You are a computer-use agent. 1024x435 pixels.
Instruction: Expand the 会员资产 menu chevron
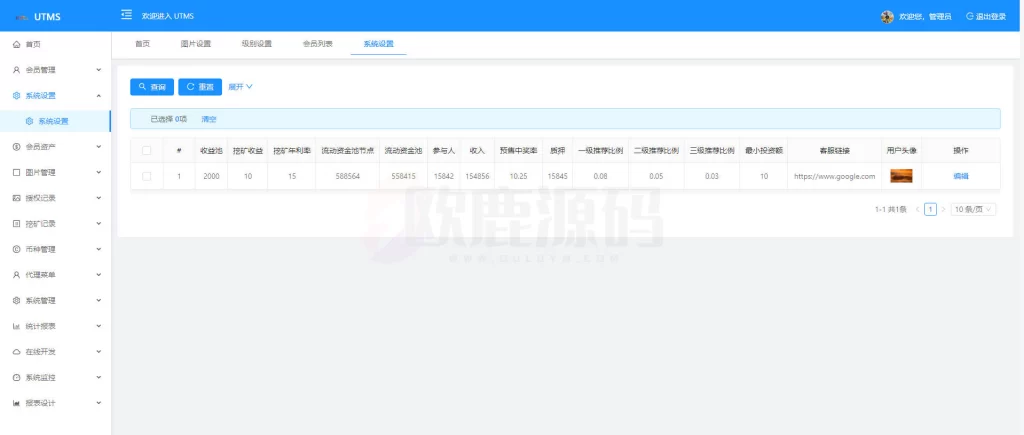pos(99,147)
